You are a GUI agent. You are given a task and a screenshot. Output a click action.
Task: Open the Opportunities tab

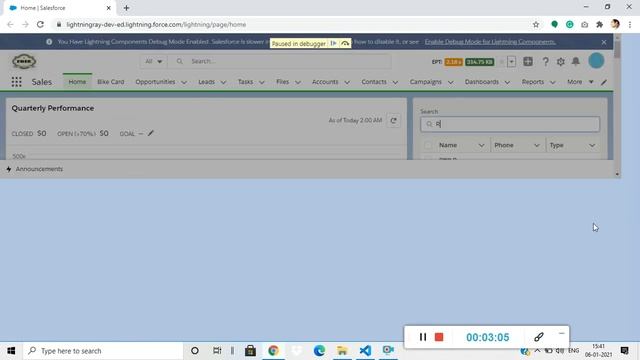(155, 82)
